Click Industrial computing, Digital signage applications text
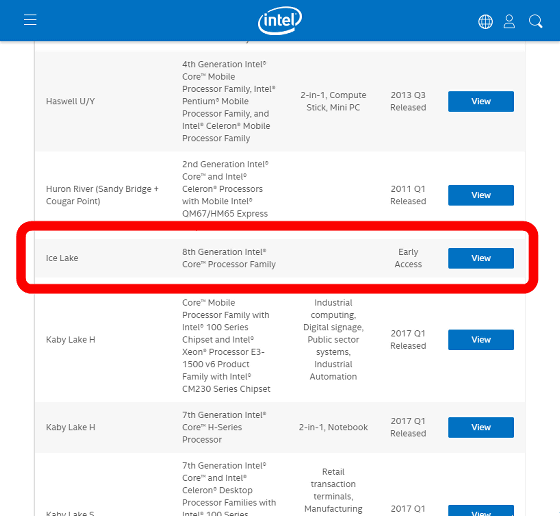560x516 pixels. pos(333,340)
